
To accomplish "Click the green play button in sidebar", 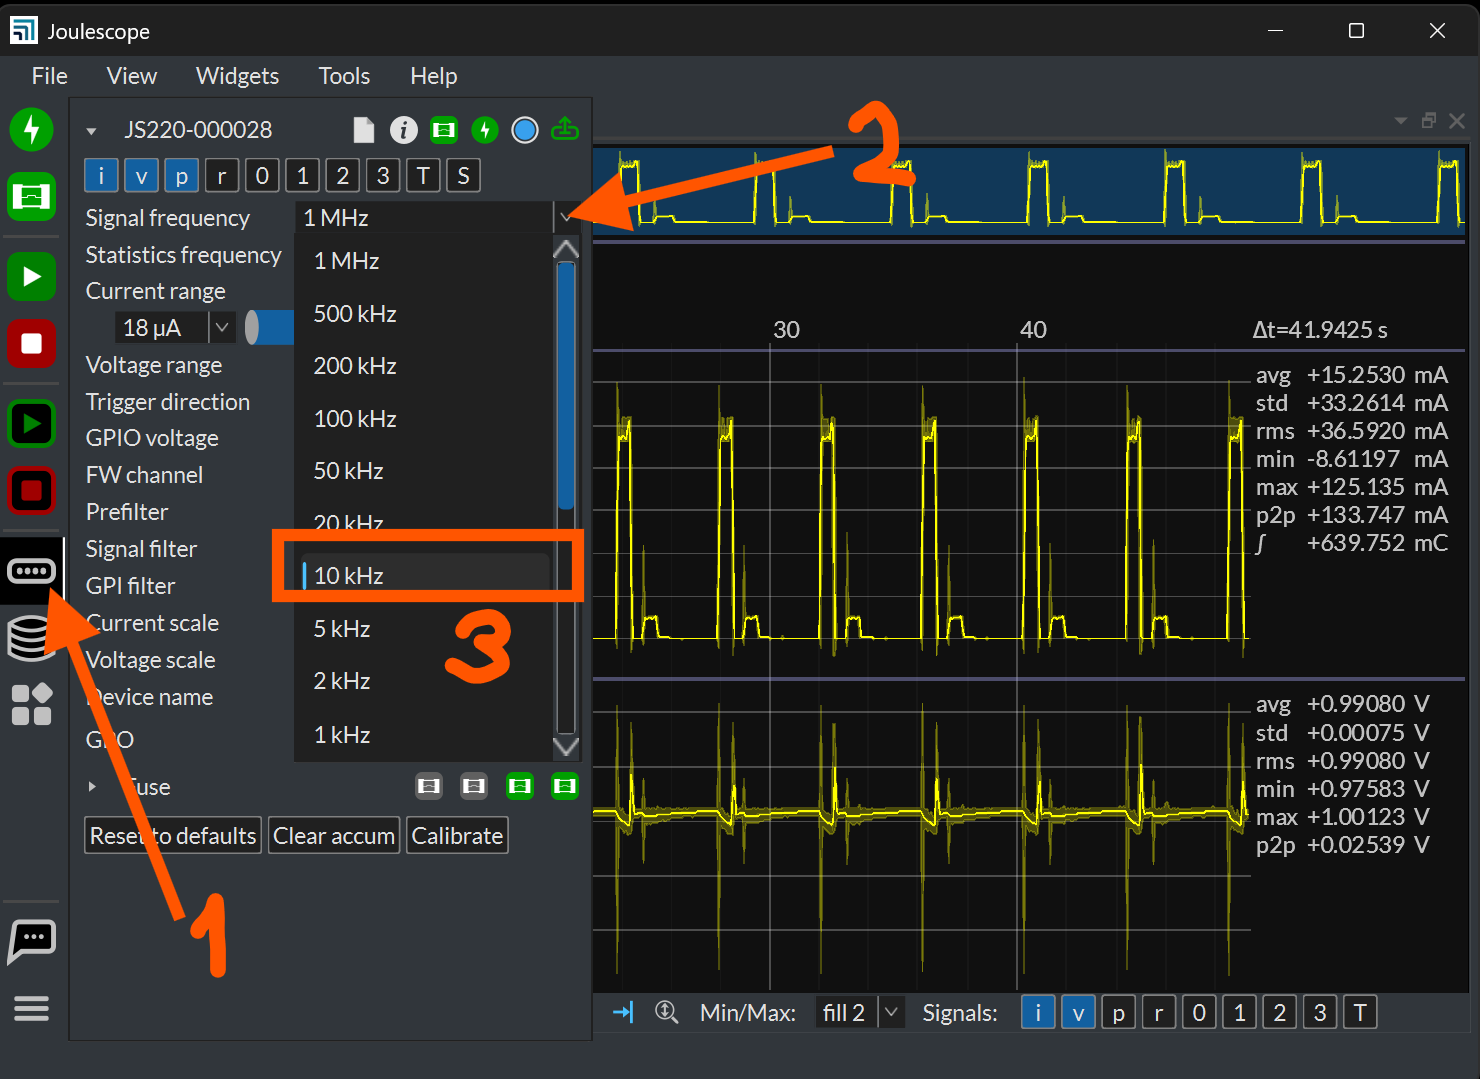I will [x=31, y=277].
